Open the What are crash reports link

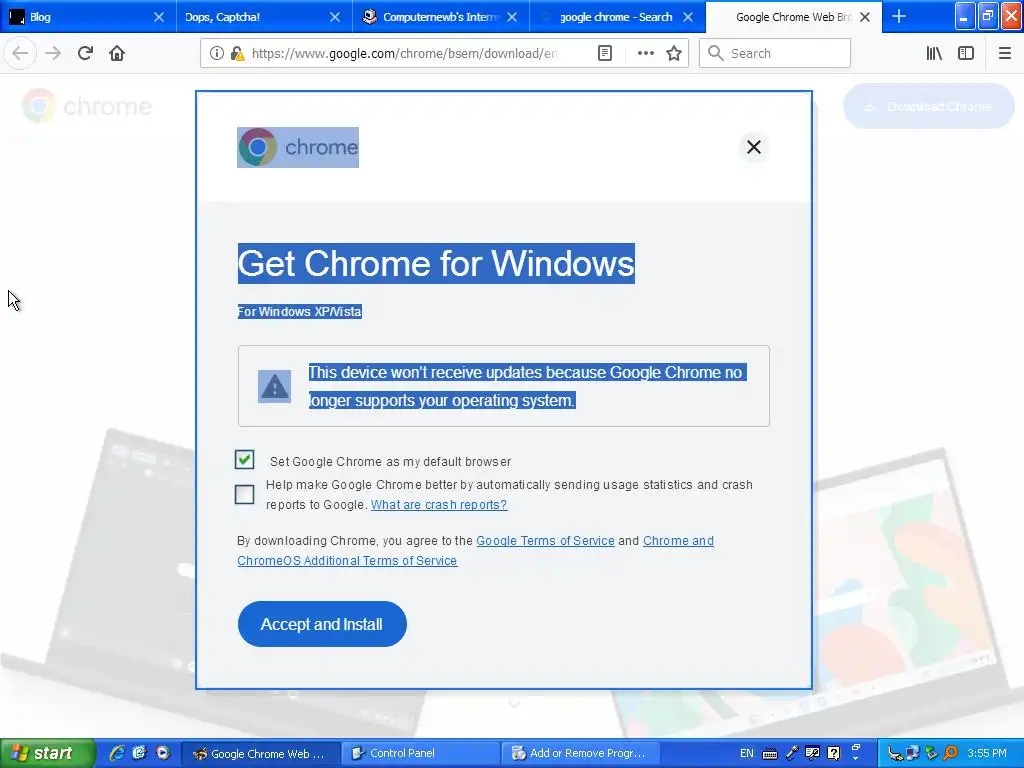coord(439,505)
